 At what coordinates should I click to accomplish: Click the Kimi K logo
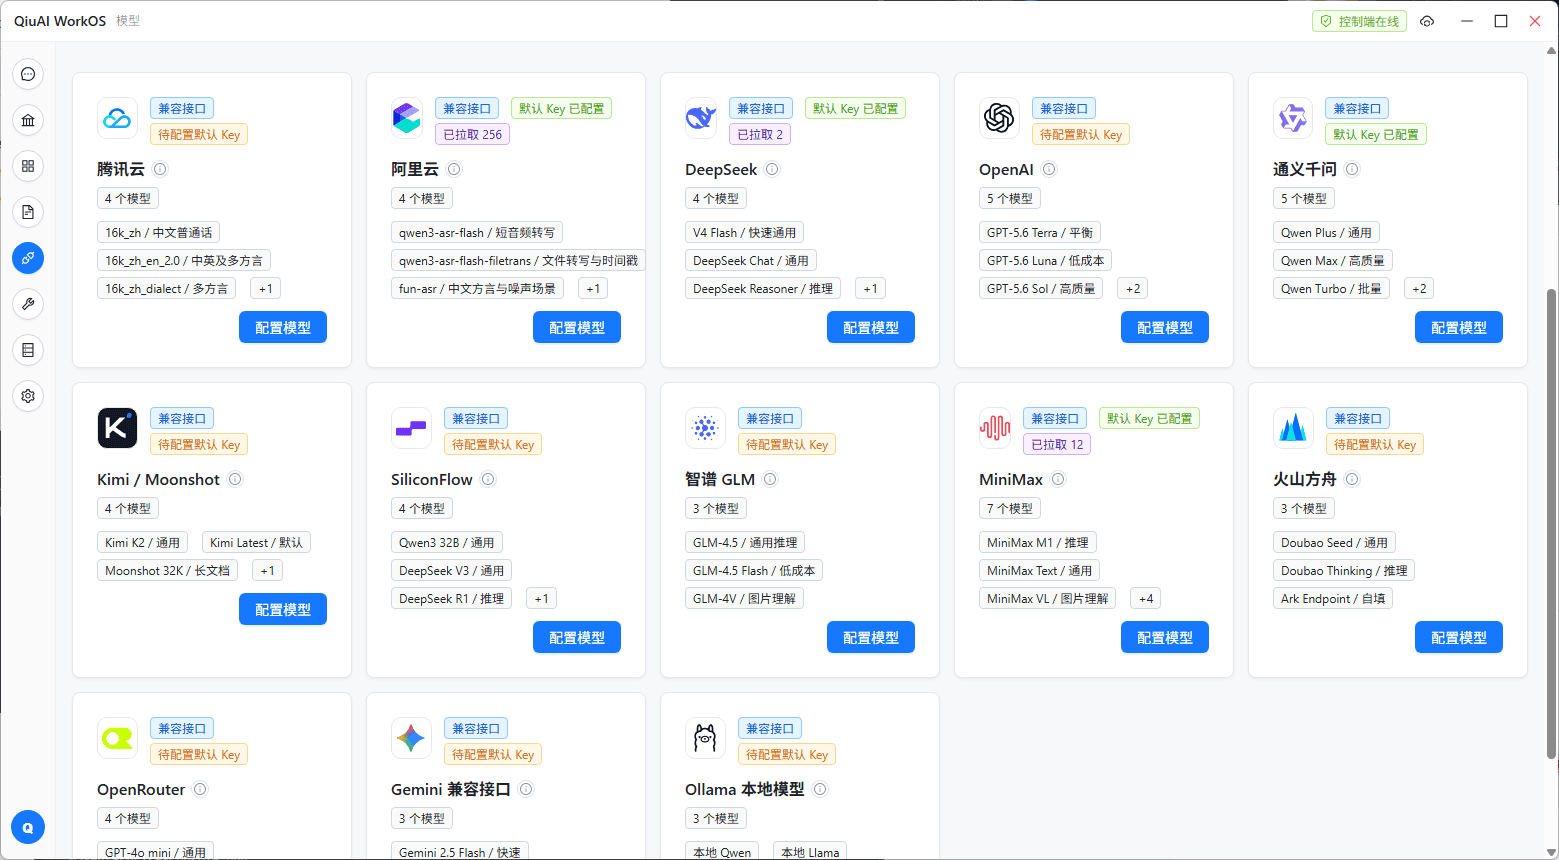point(117,428)
